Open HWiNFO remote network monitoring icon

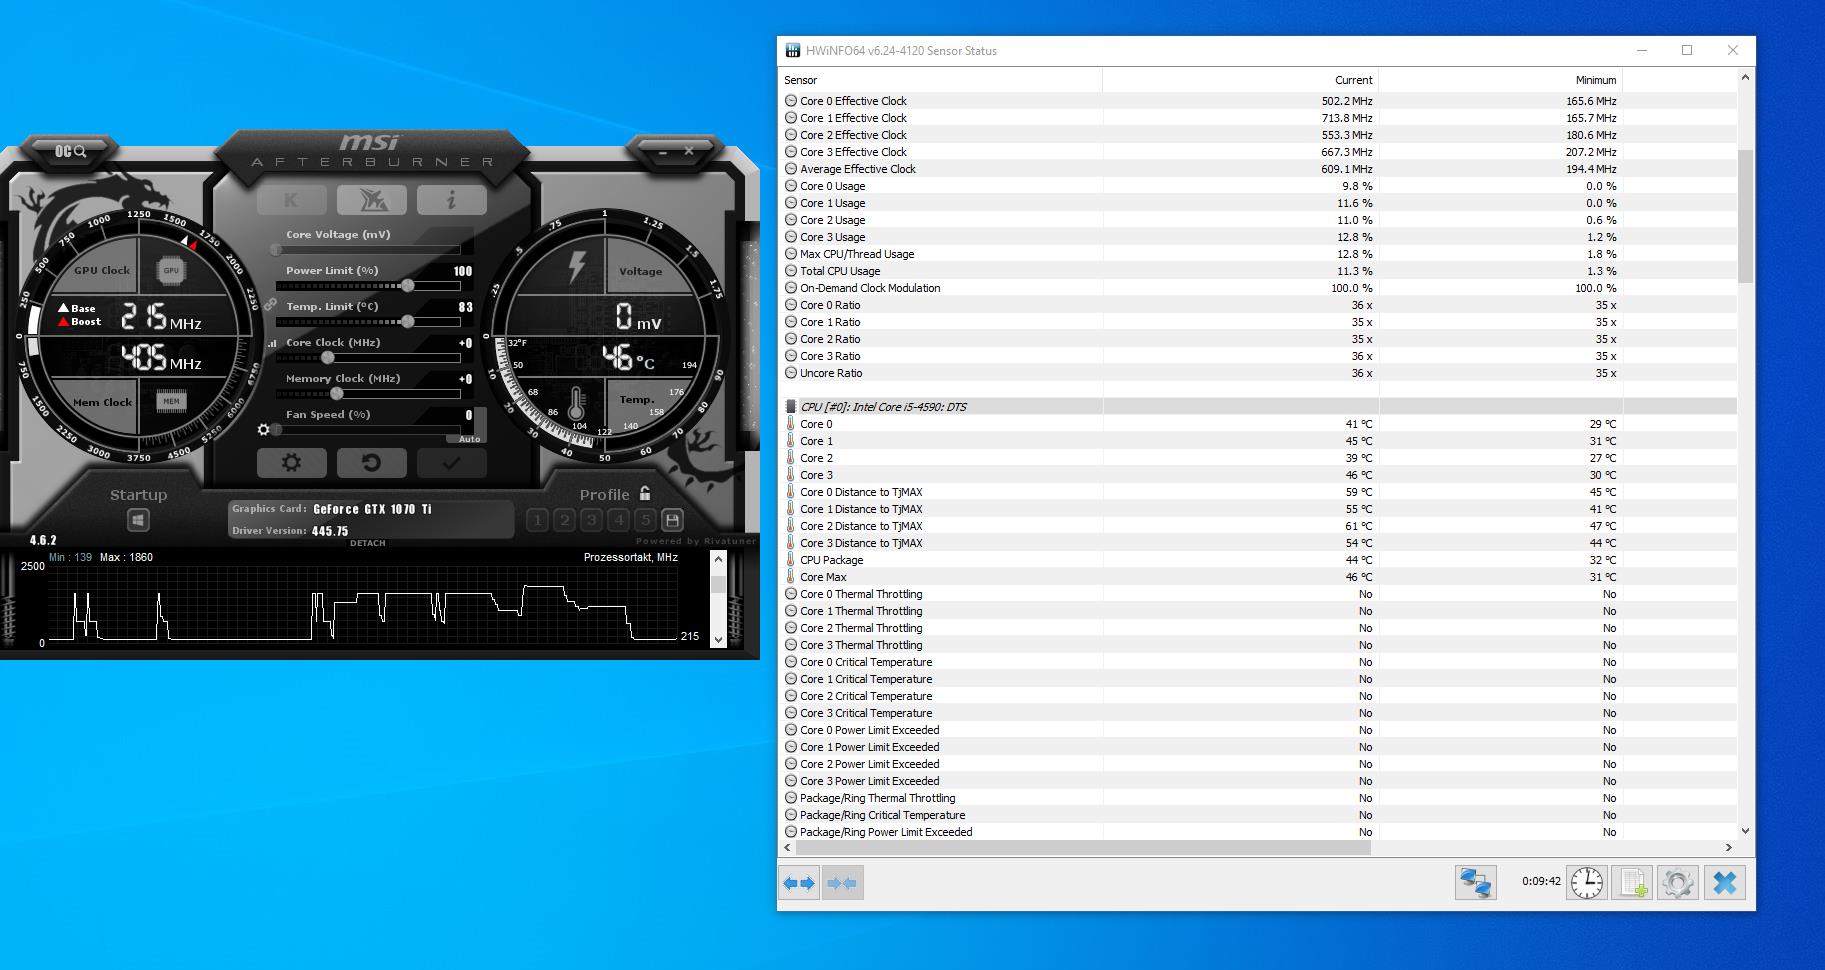click(x=1476, y=883)
